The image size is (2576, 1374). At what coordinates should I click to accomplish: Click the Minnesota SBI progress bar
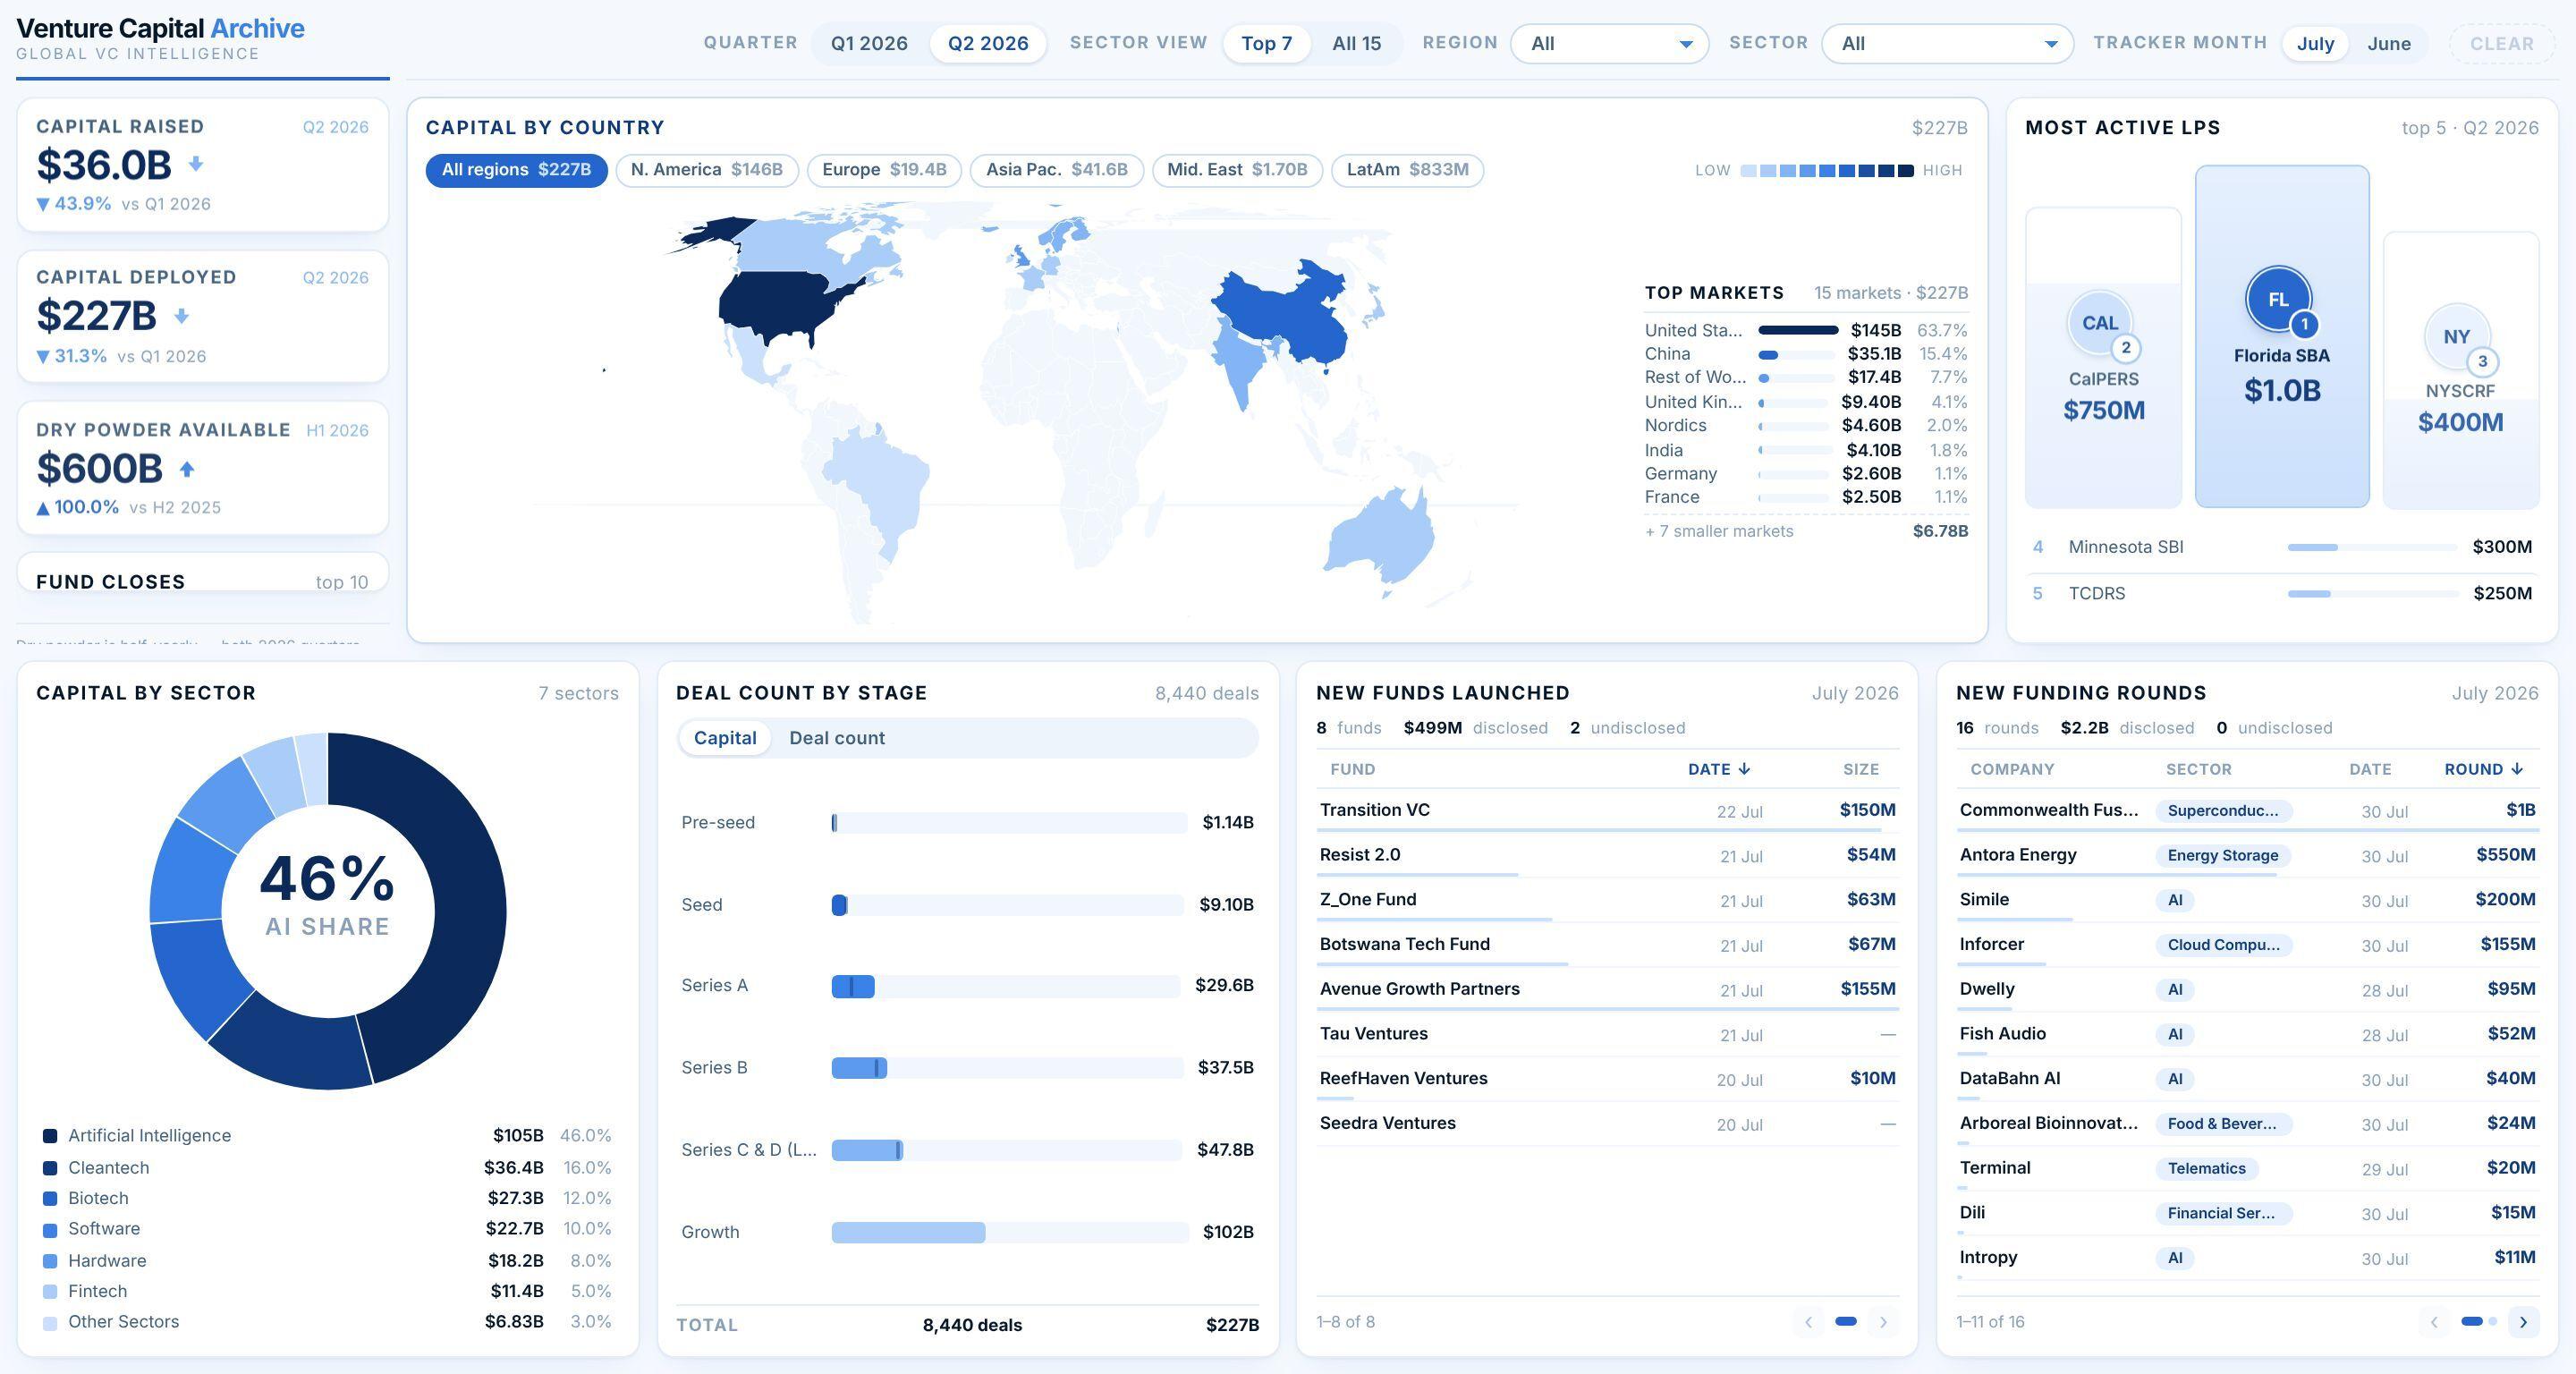[2371, 547]
